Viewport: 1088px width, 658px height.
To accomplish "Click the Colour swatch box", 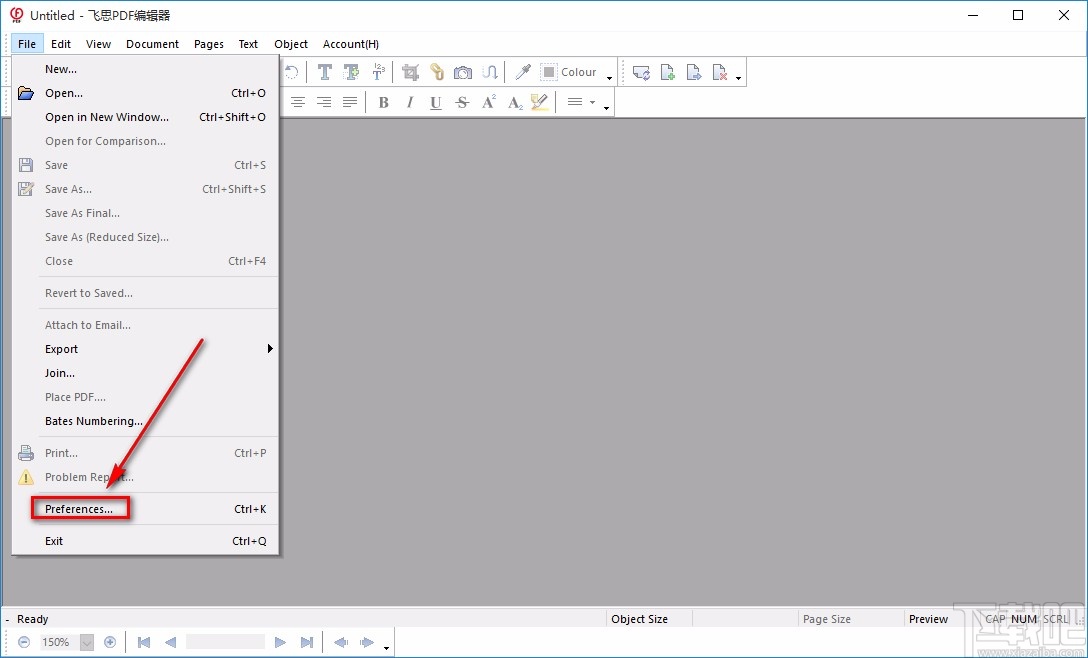I will click(x=549, y=72).
